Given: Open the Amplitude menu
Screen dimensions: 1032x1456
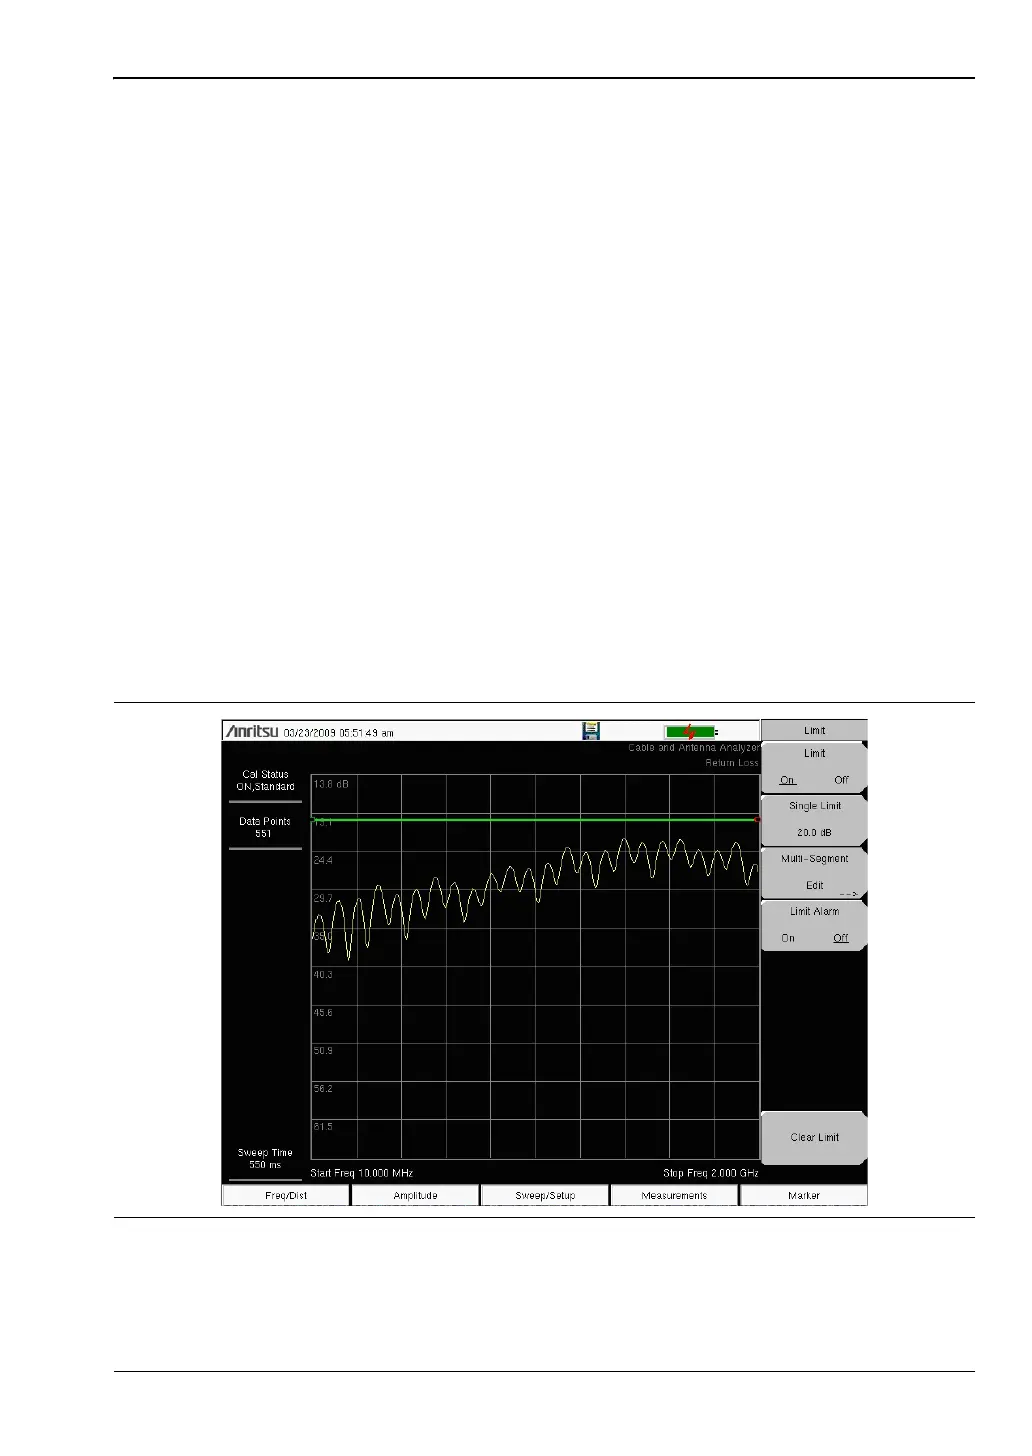Looking at the screenshot, I should click(x=415, y=1195).
